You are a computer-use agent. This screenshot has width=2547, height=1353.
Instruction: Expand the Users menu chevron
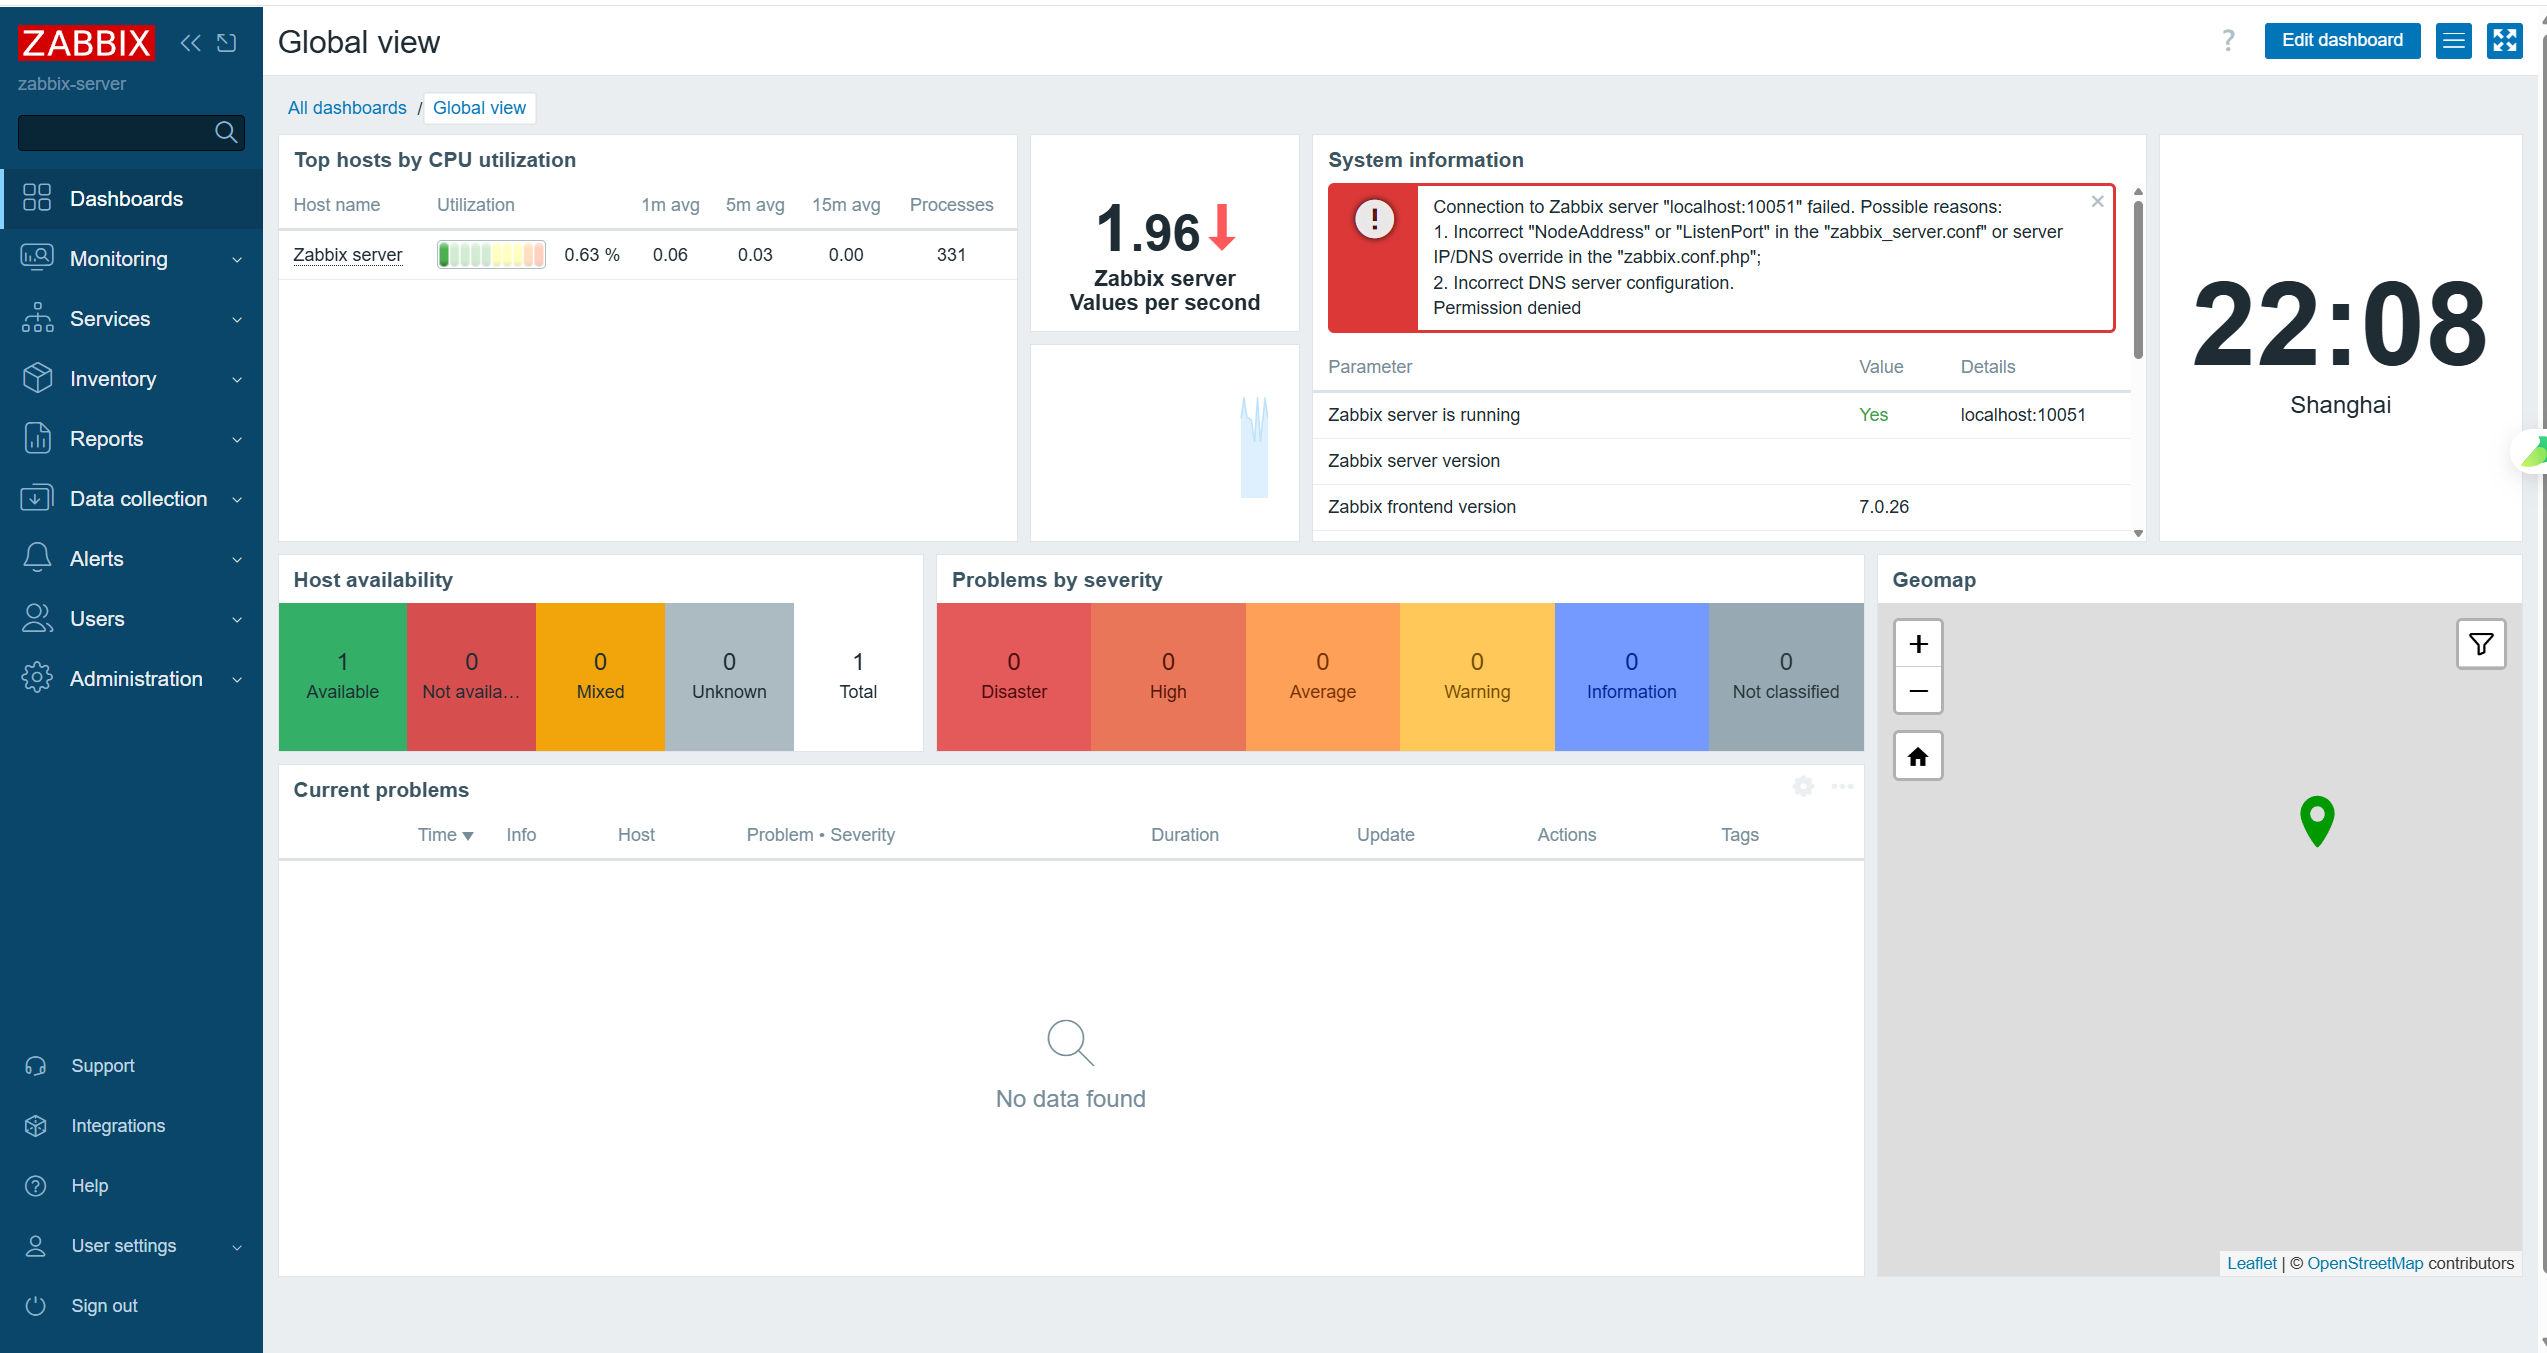click(237, 620)
